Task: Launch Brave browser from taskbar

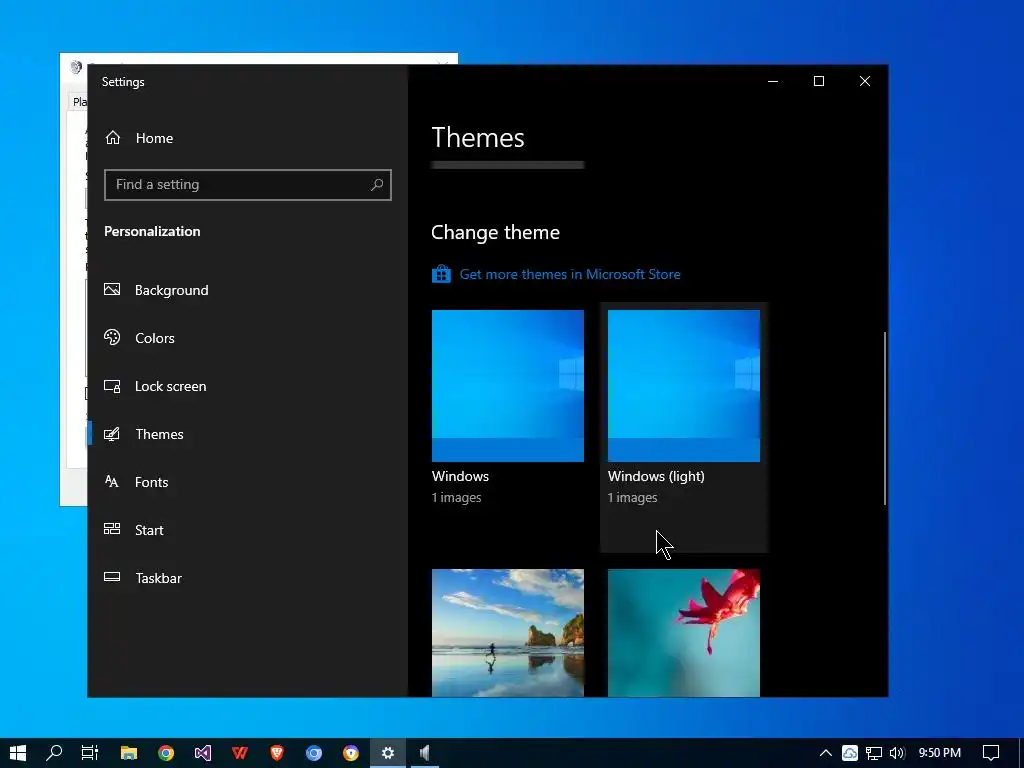Action: 277,753
